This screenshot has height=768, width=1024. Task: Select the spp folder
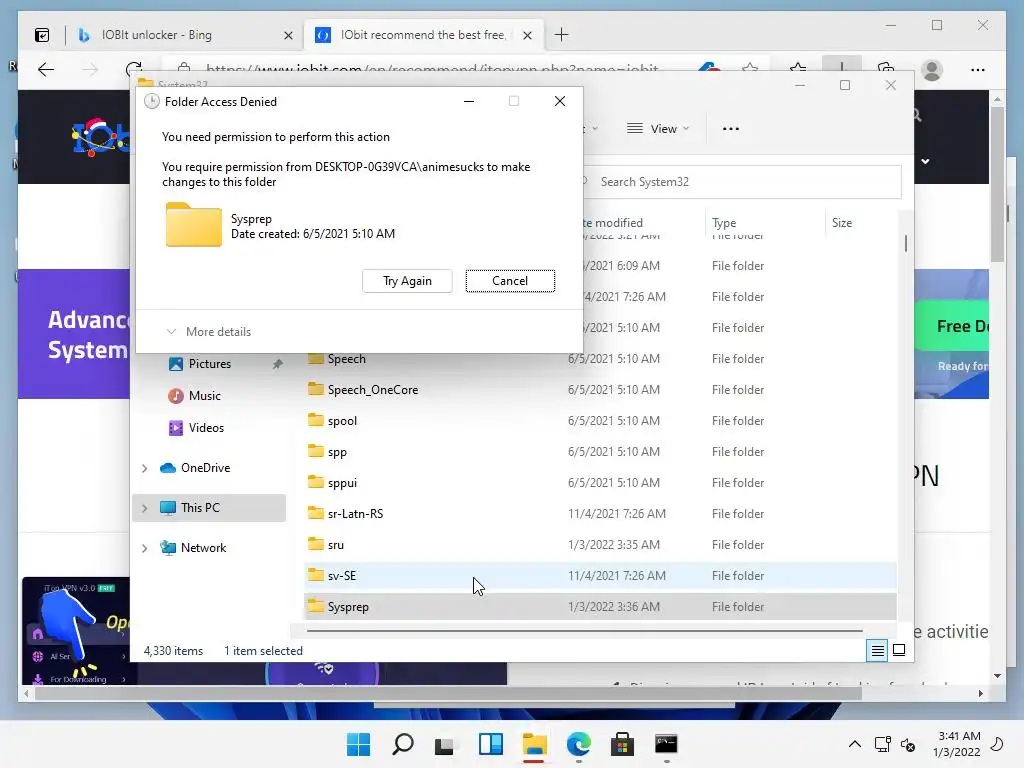click(337, 452)
